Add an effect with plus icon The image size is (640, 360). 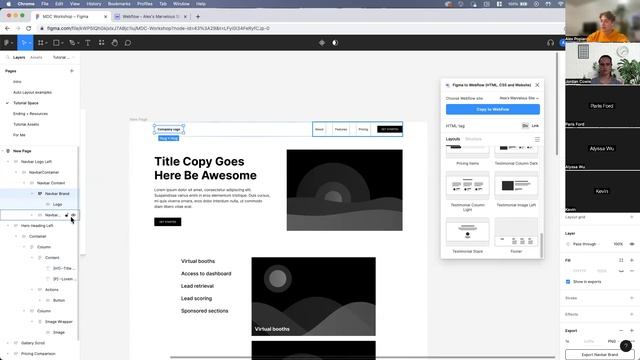pyautogui.click(x=632, y=314)
